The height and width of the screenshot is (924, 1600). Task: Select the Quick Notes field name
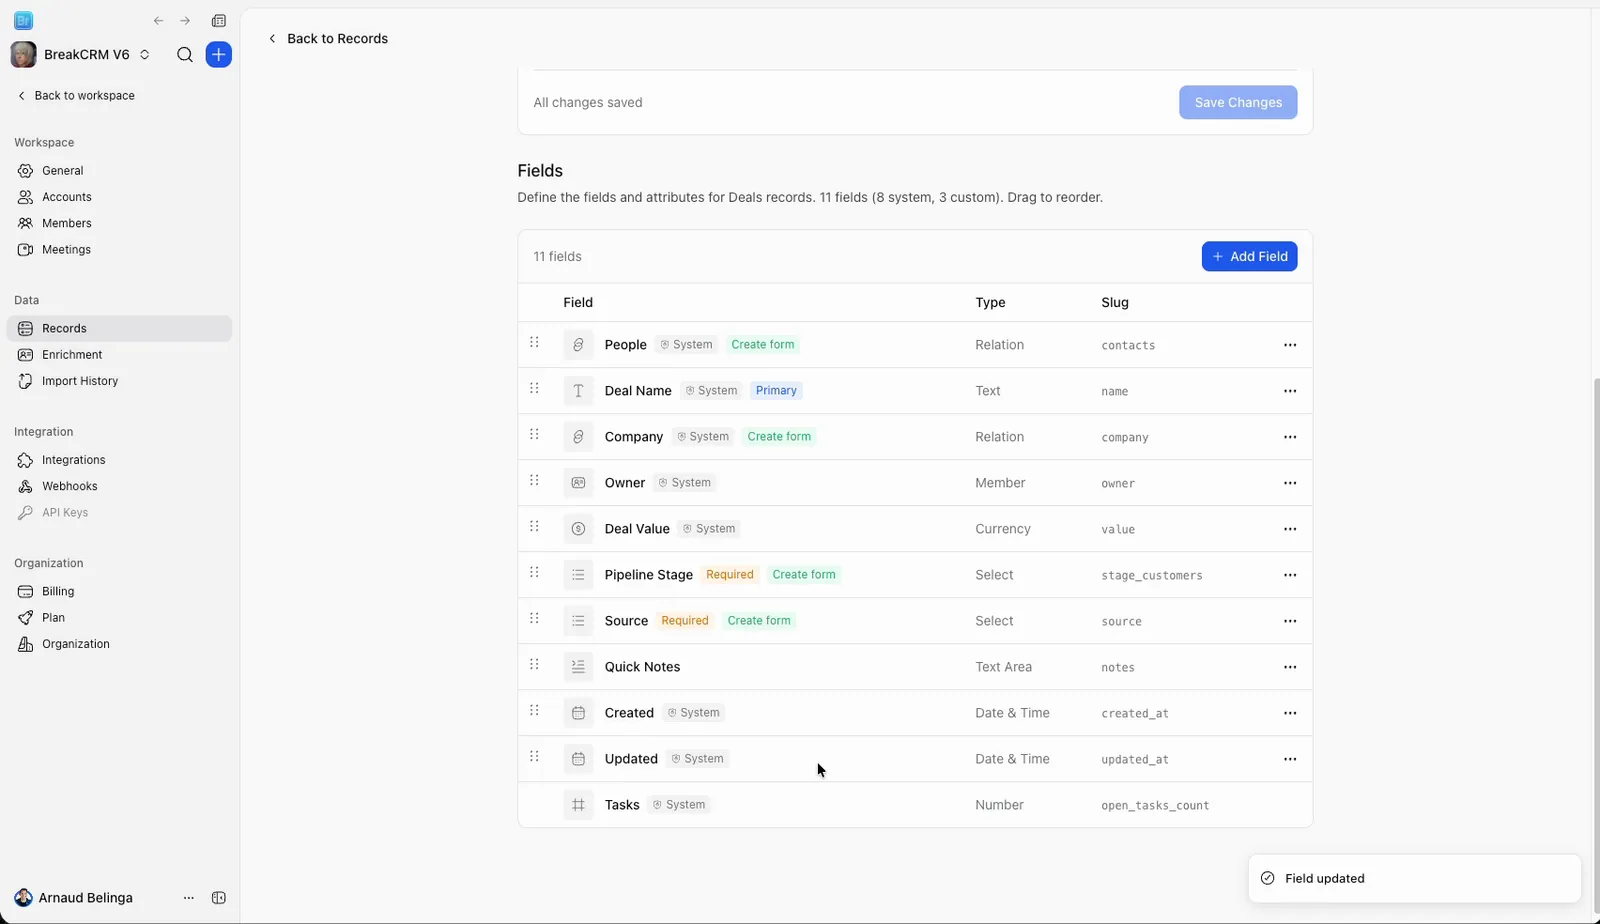coord(642,667)
